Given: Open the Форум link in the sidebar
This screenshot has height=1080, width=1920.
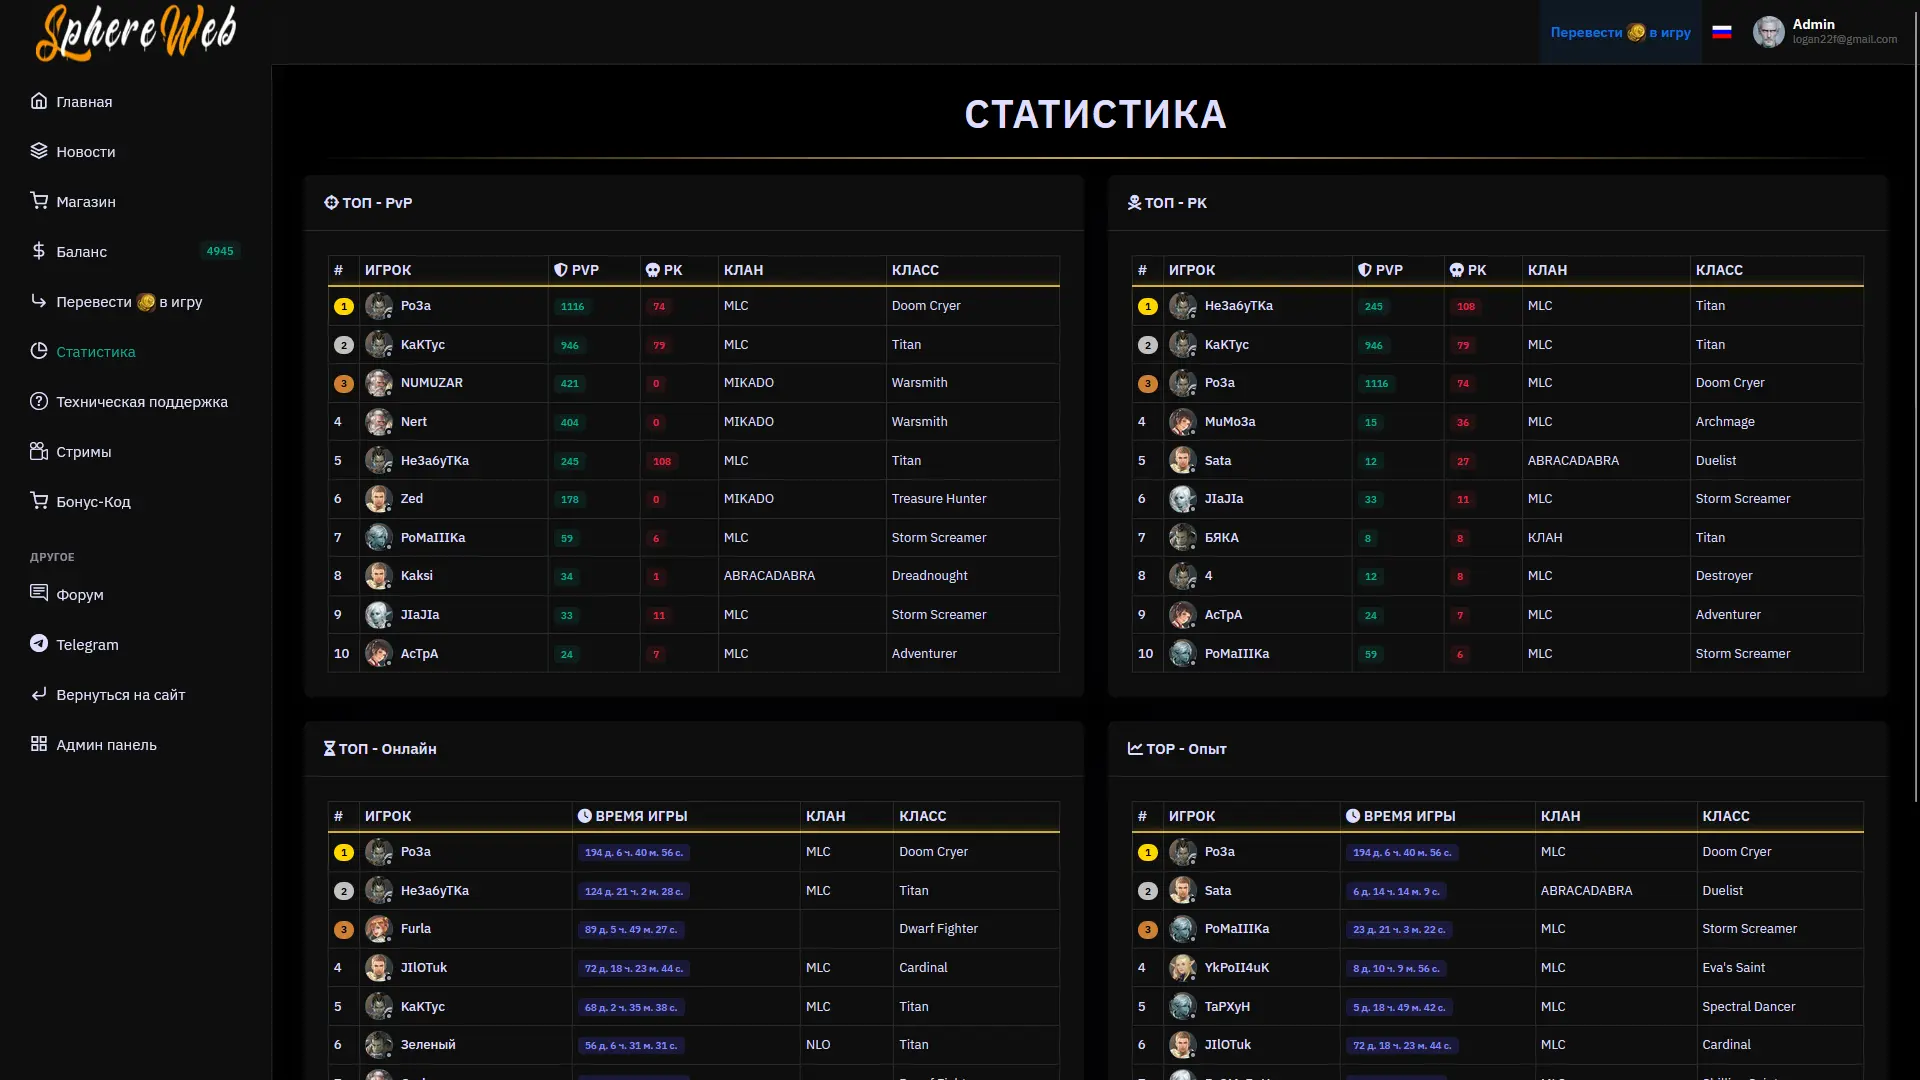Looking at the screenshot, I should (79, 595).
